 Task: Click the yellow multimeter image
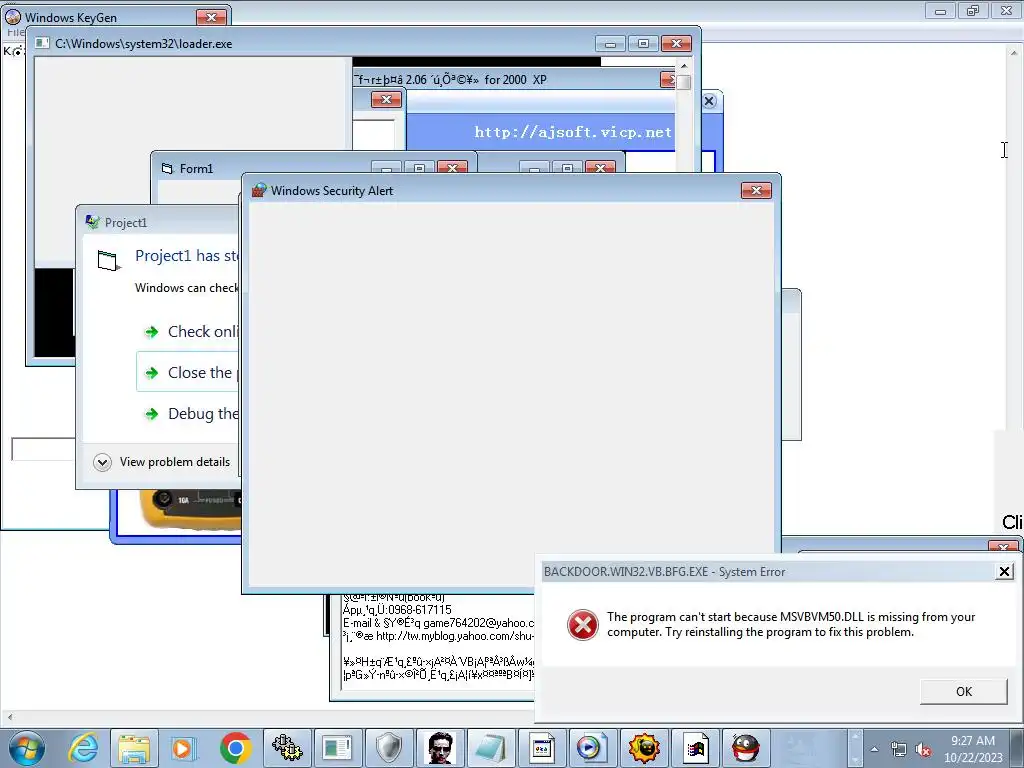pos(190,509)
